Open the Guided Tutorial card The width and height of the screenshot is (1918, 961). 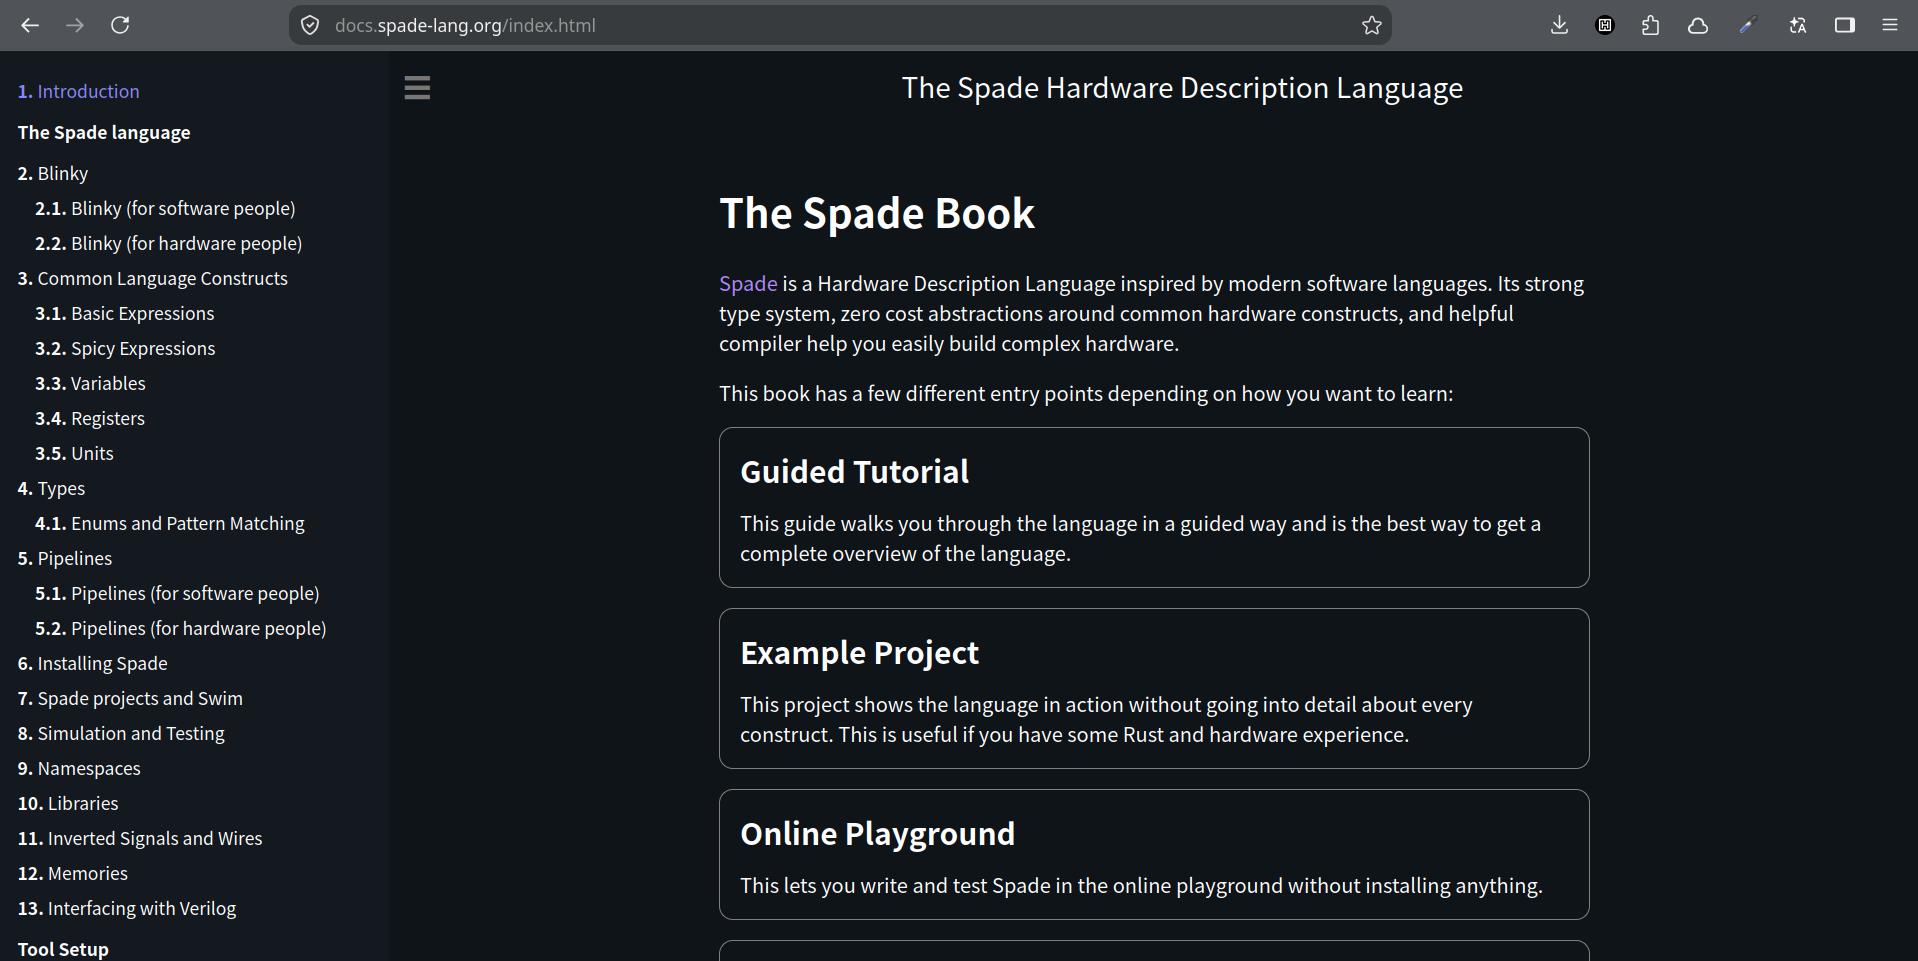[x=1154, y=507]
